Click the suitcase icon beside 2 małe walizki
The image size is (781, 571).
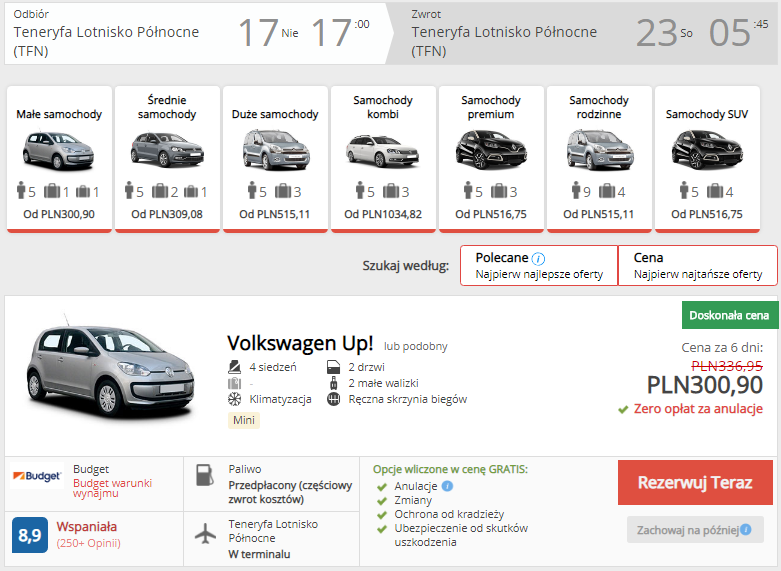(333, 383)
